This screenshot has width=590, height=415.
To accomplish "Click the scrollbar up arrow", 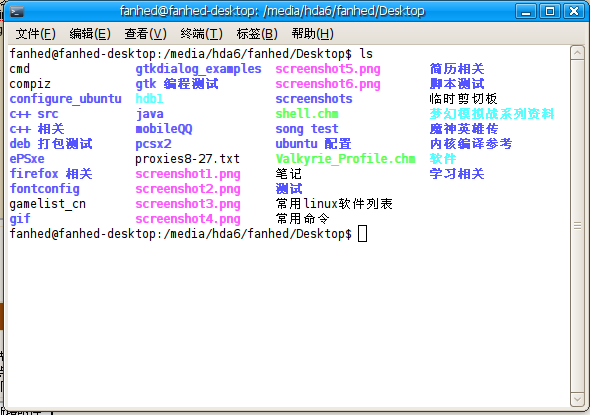I will pyautogui.click(x=577, y=53).
